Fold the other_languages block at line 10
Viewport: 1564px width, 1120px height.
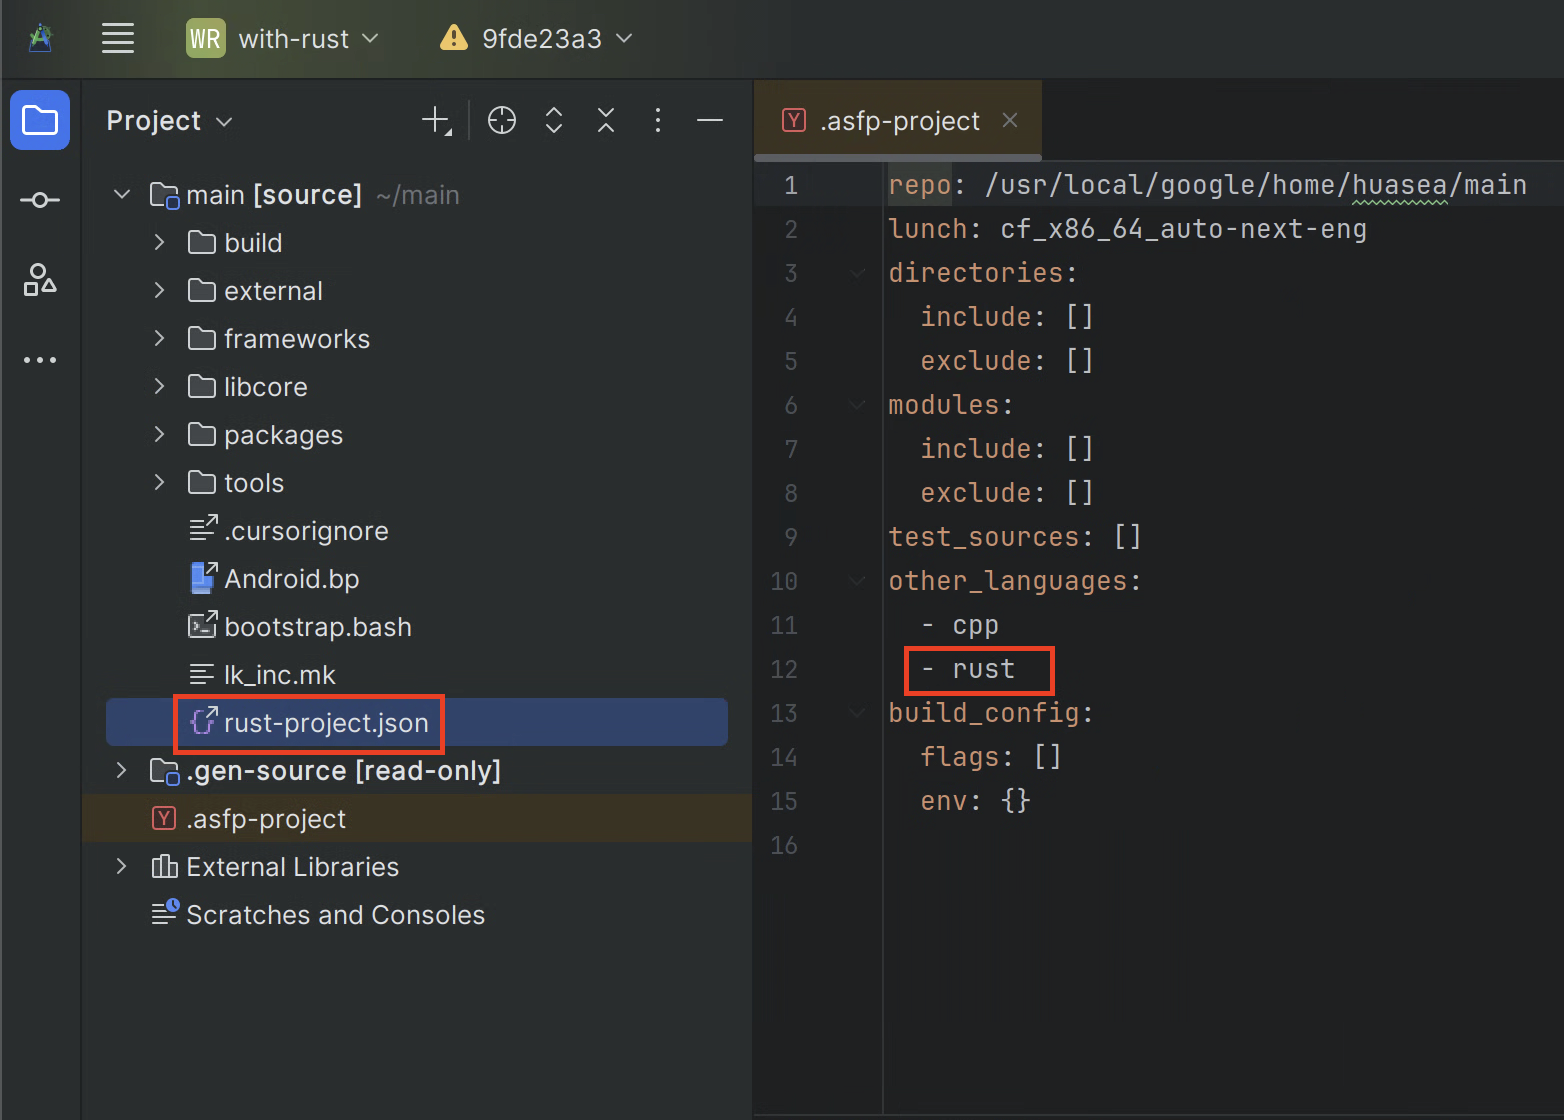856,580
